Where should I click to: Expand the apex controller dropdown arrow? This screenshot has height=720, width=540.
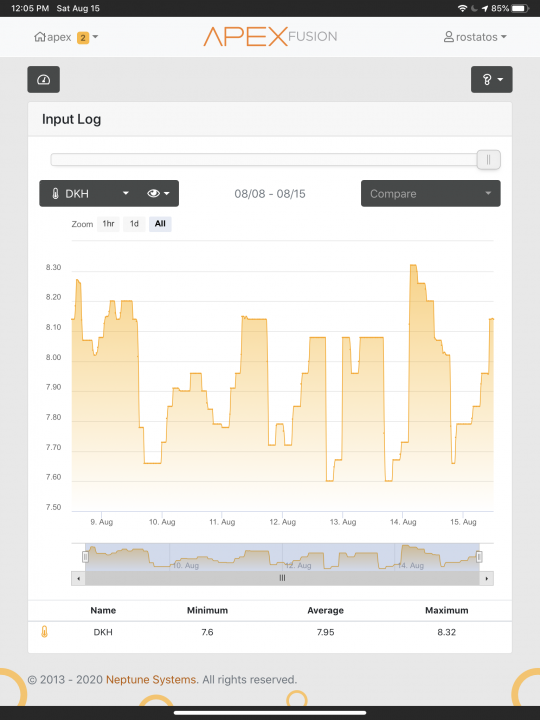tap(96, 37)
